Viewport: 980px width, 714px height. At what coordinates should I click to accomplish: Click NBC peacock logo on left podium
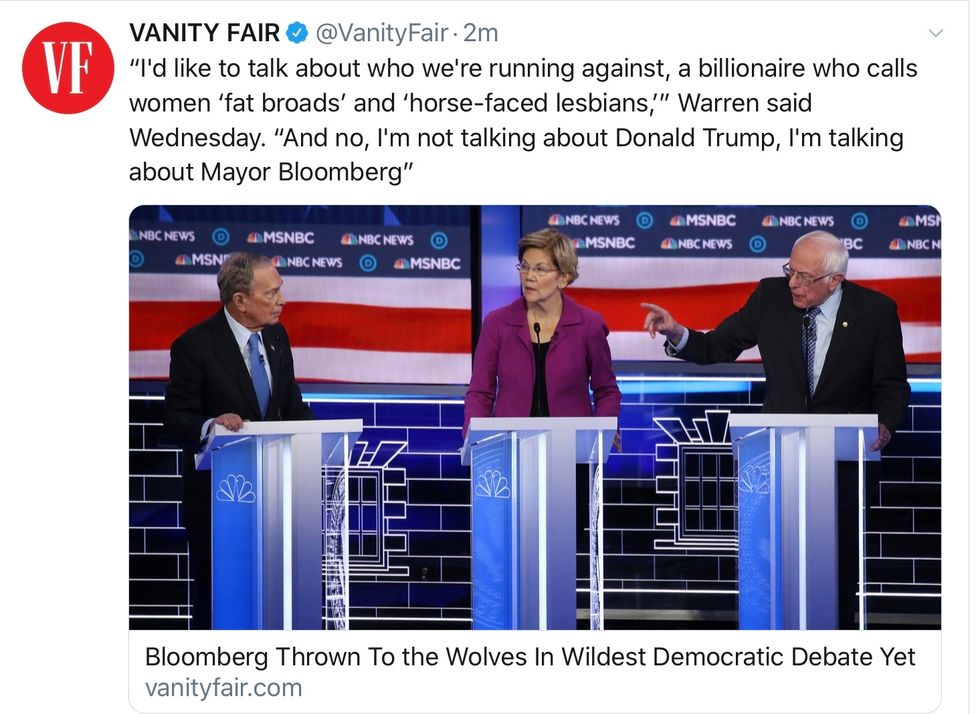coord(236,487)
